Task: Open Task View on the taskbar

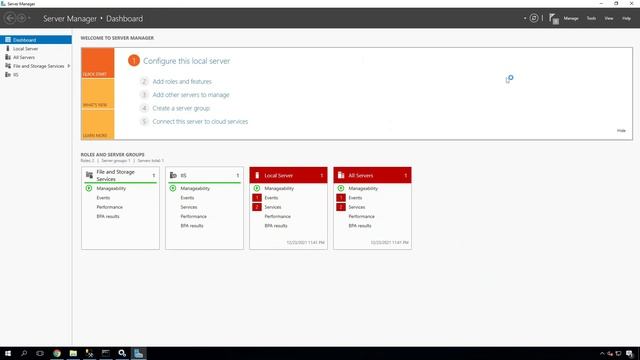Action: (x=40, y=353)
